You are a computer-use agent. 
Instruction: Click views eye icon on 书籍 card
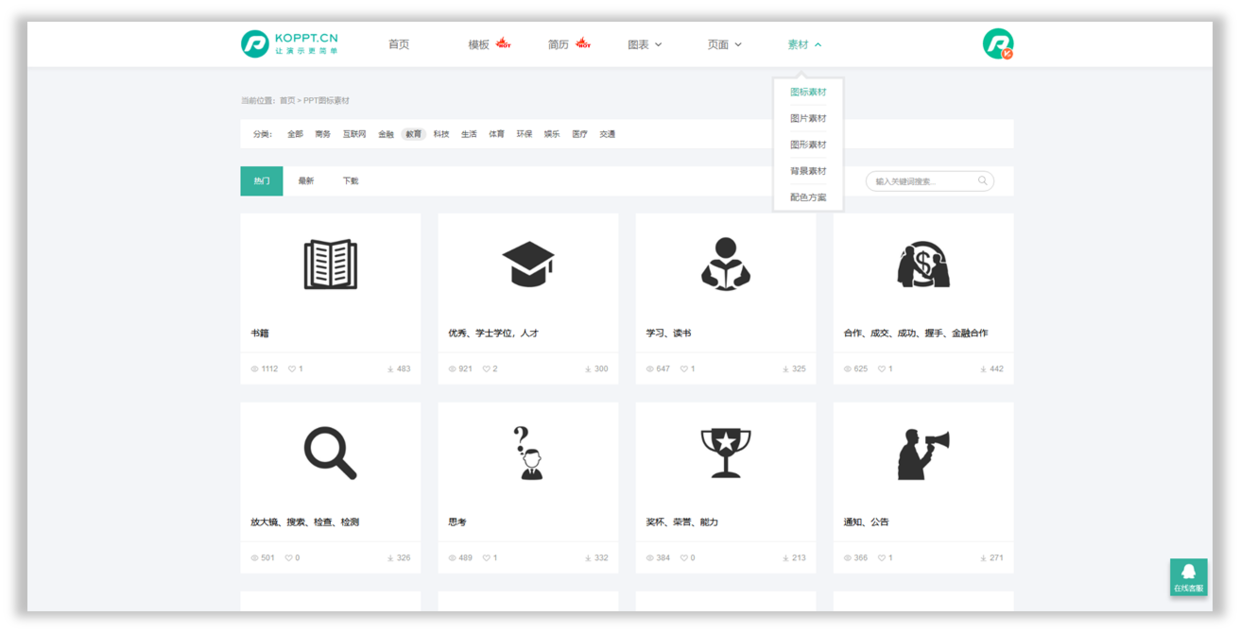click(255, 369)
